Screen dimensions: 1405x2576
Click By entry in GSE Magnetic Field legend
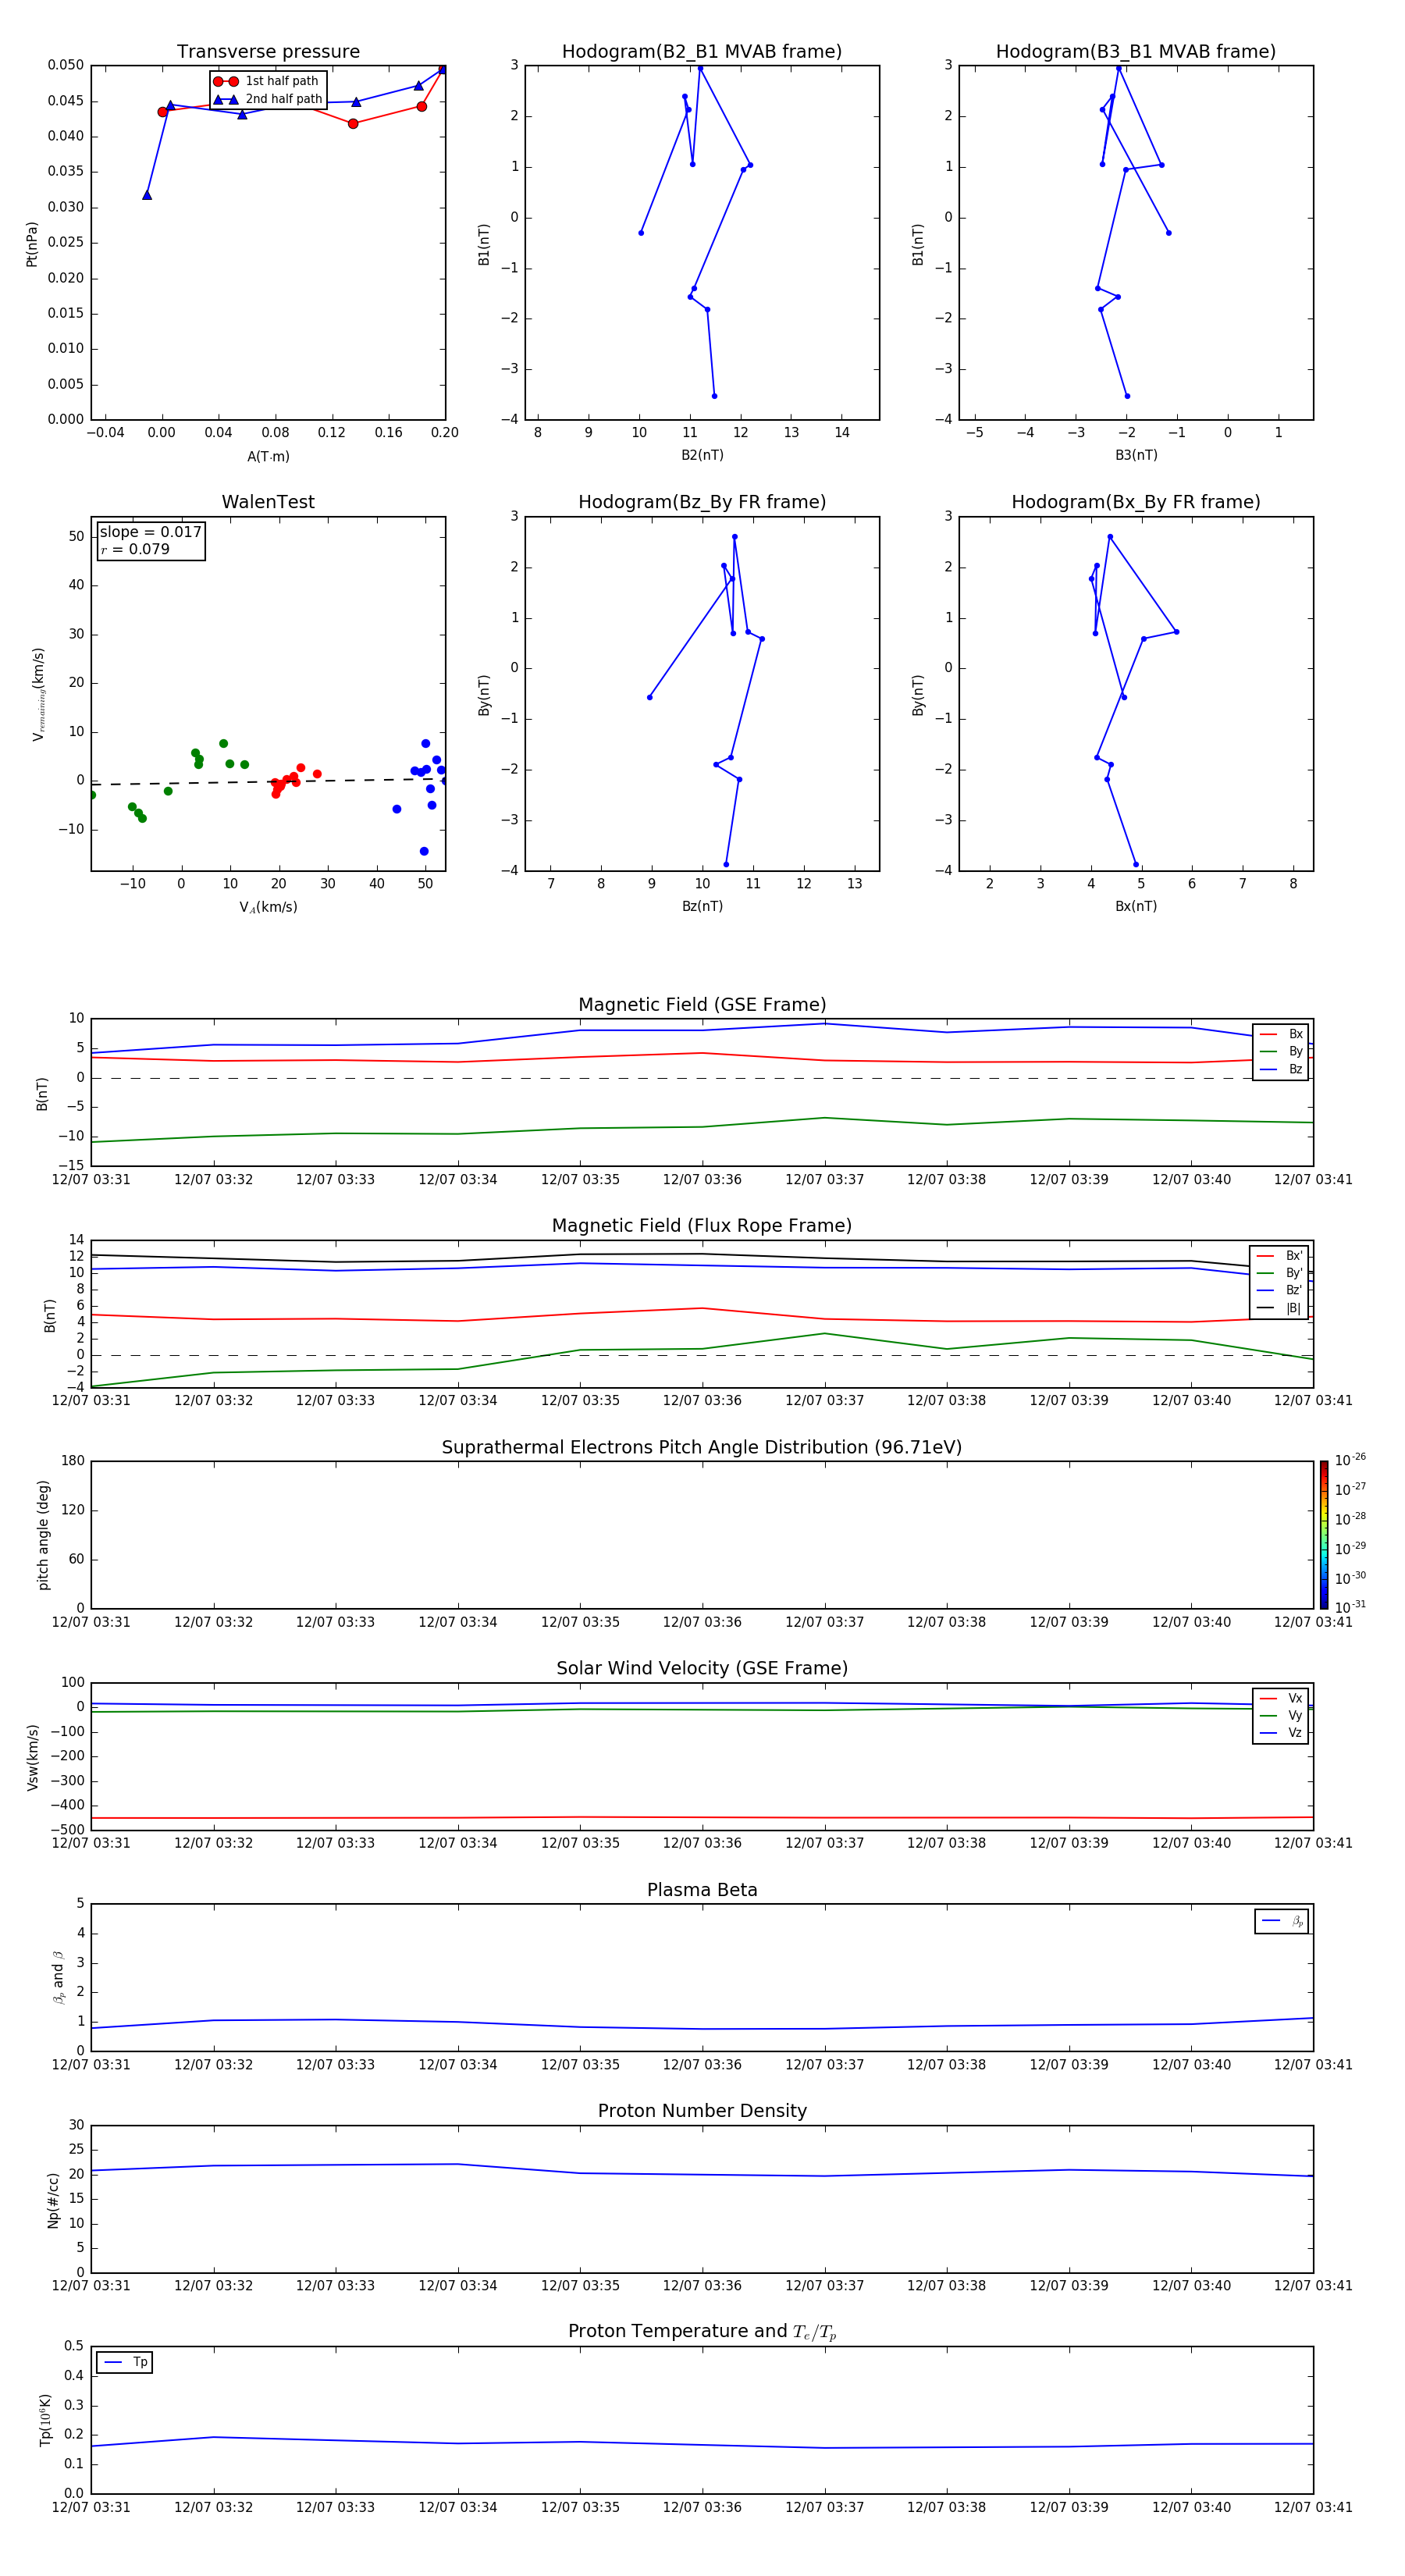tap(1281, 1052)
